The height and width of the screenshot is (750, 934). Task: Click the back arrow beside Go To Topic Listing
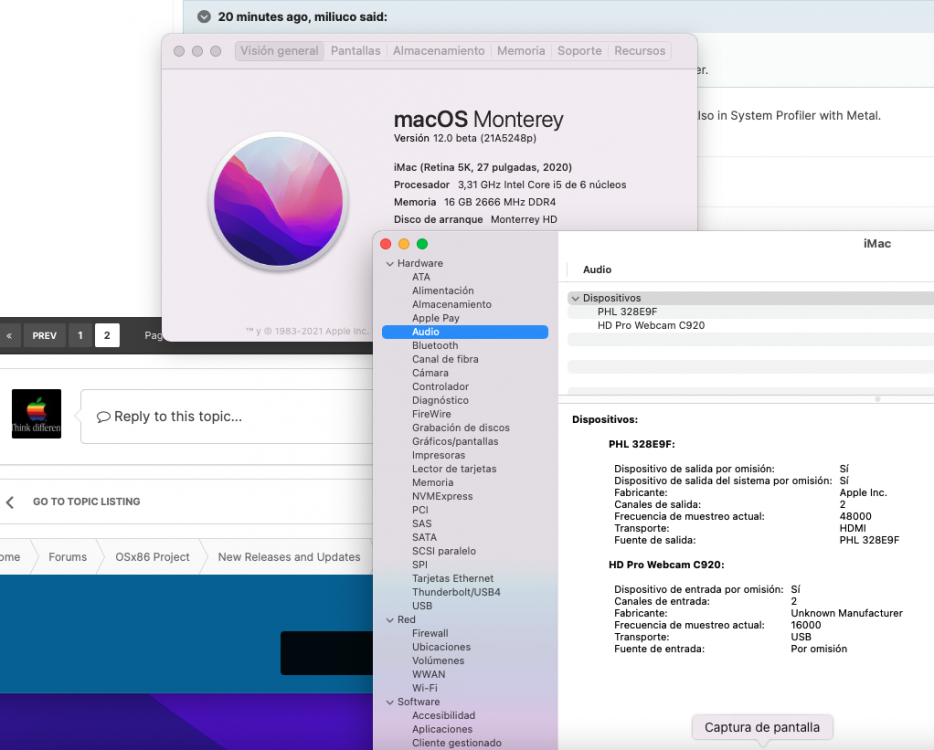coord(10,502)
